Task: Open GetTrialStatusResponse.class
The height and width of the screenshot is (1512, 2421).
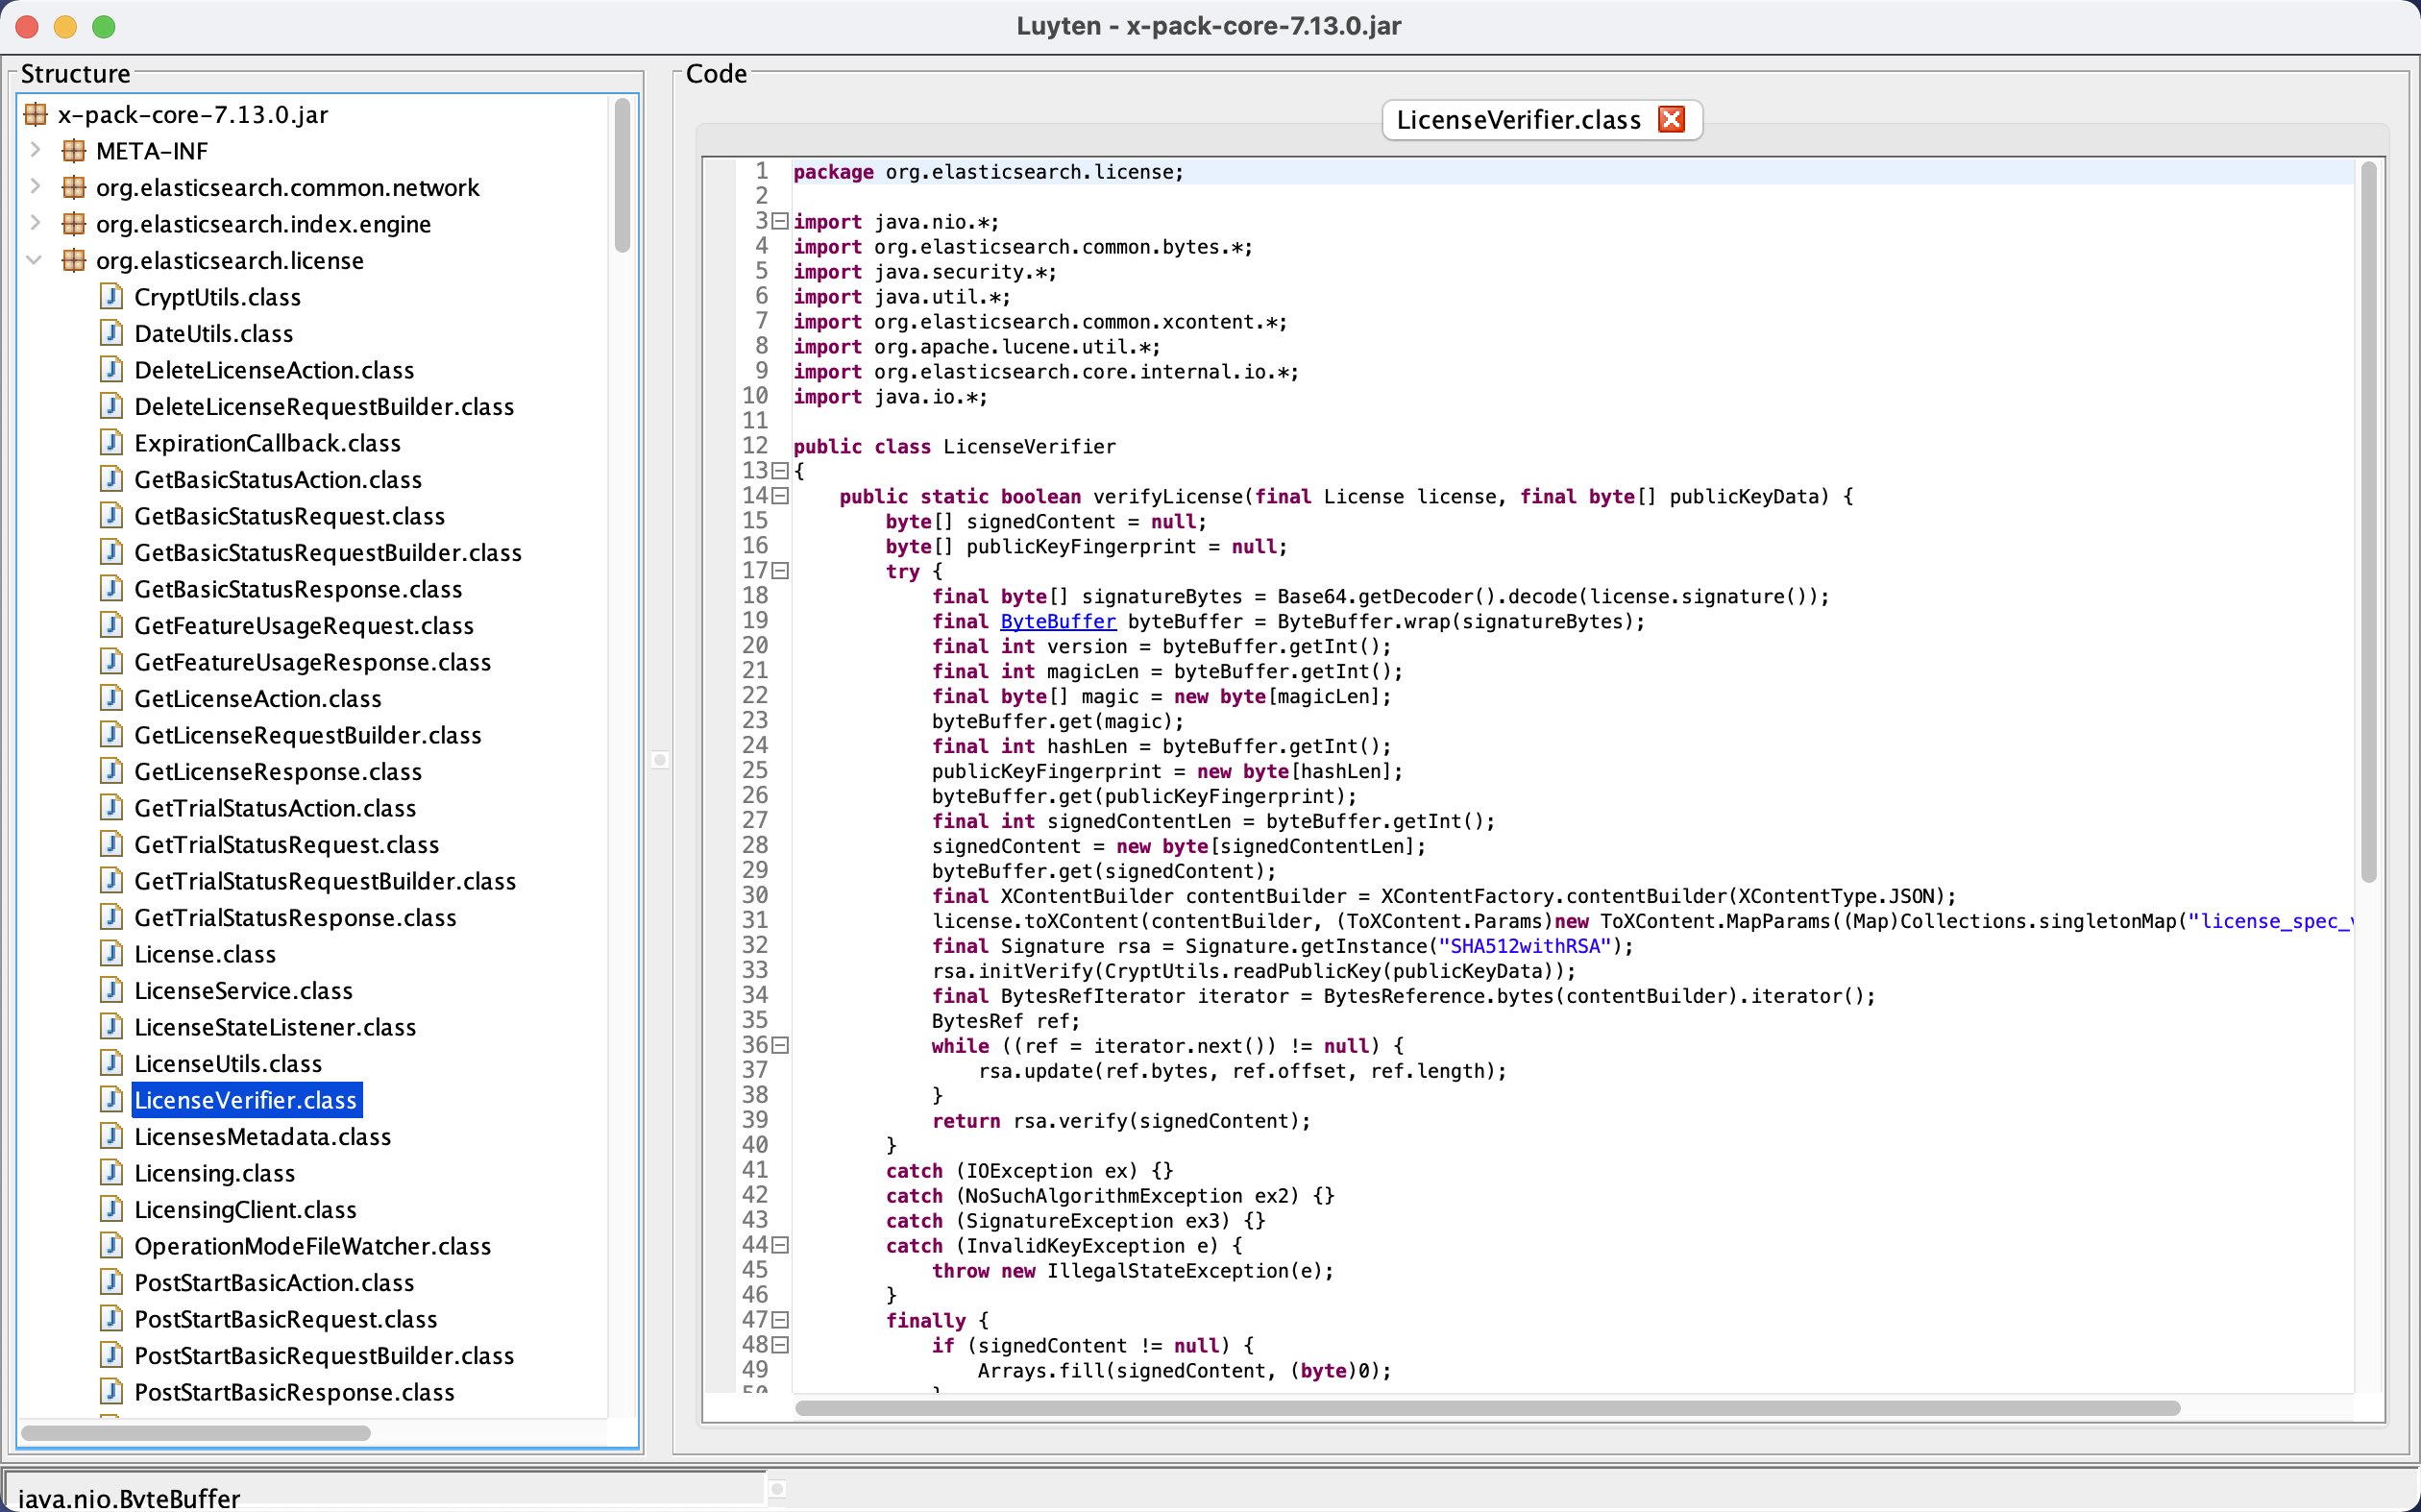Action: pos(295,917)
